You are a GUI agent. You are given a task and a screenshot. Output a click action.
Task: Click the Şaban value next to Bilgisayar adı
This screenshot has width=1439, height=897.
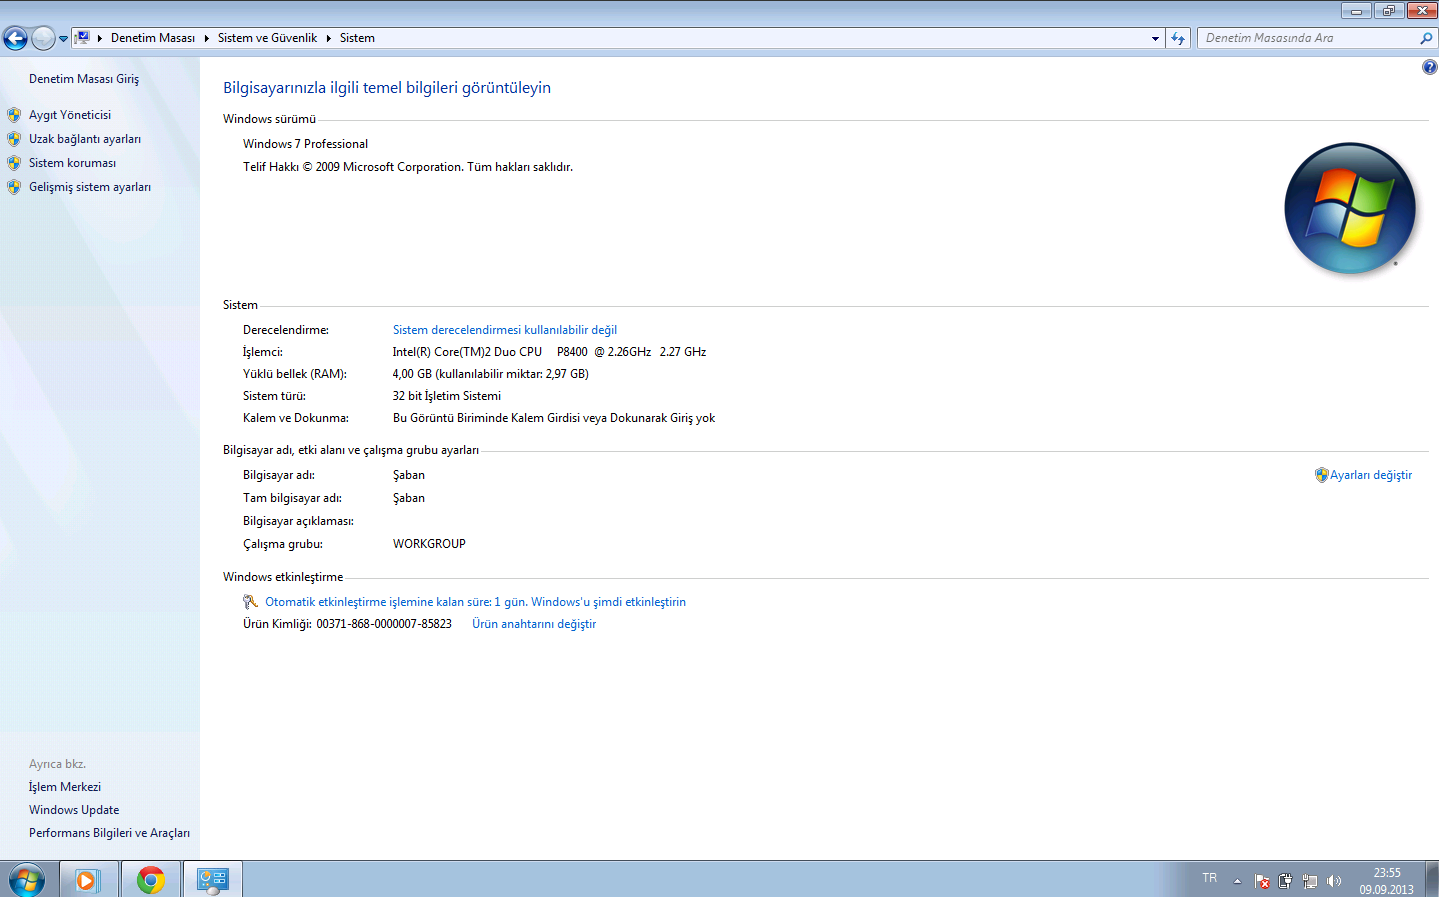[409, 475]
